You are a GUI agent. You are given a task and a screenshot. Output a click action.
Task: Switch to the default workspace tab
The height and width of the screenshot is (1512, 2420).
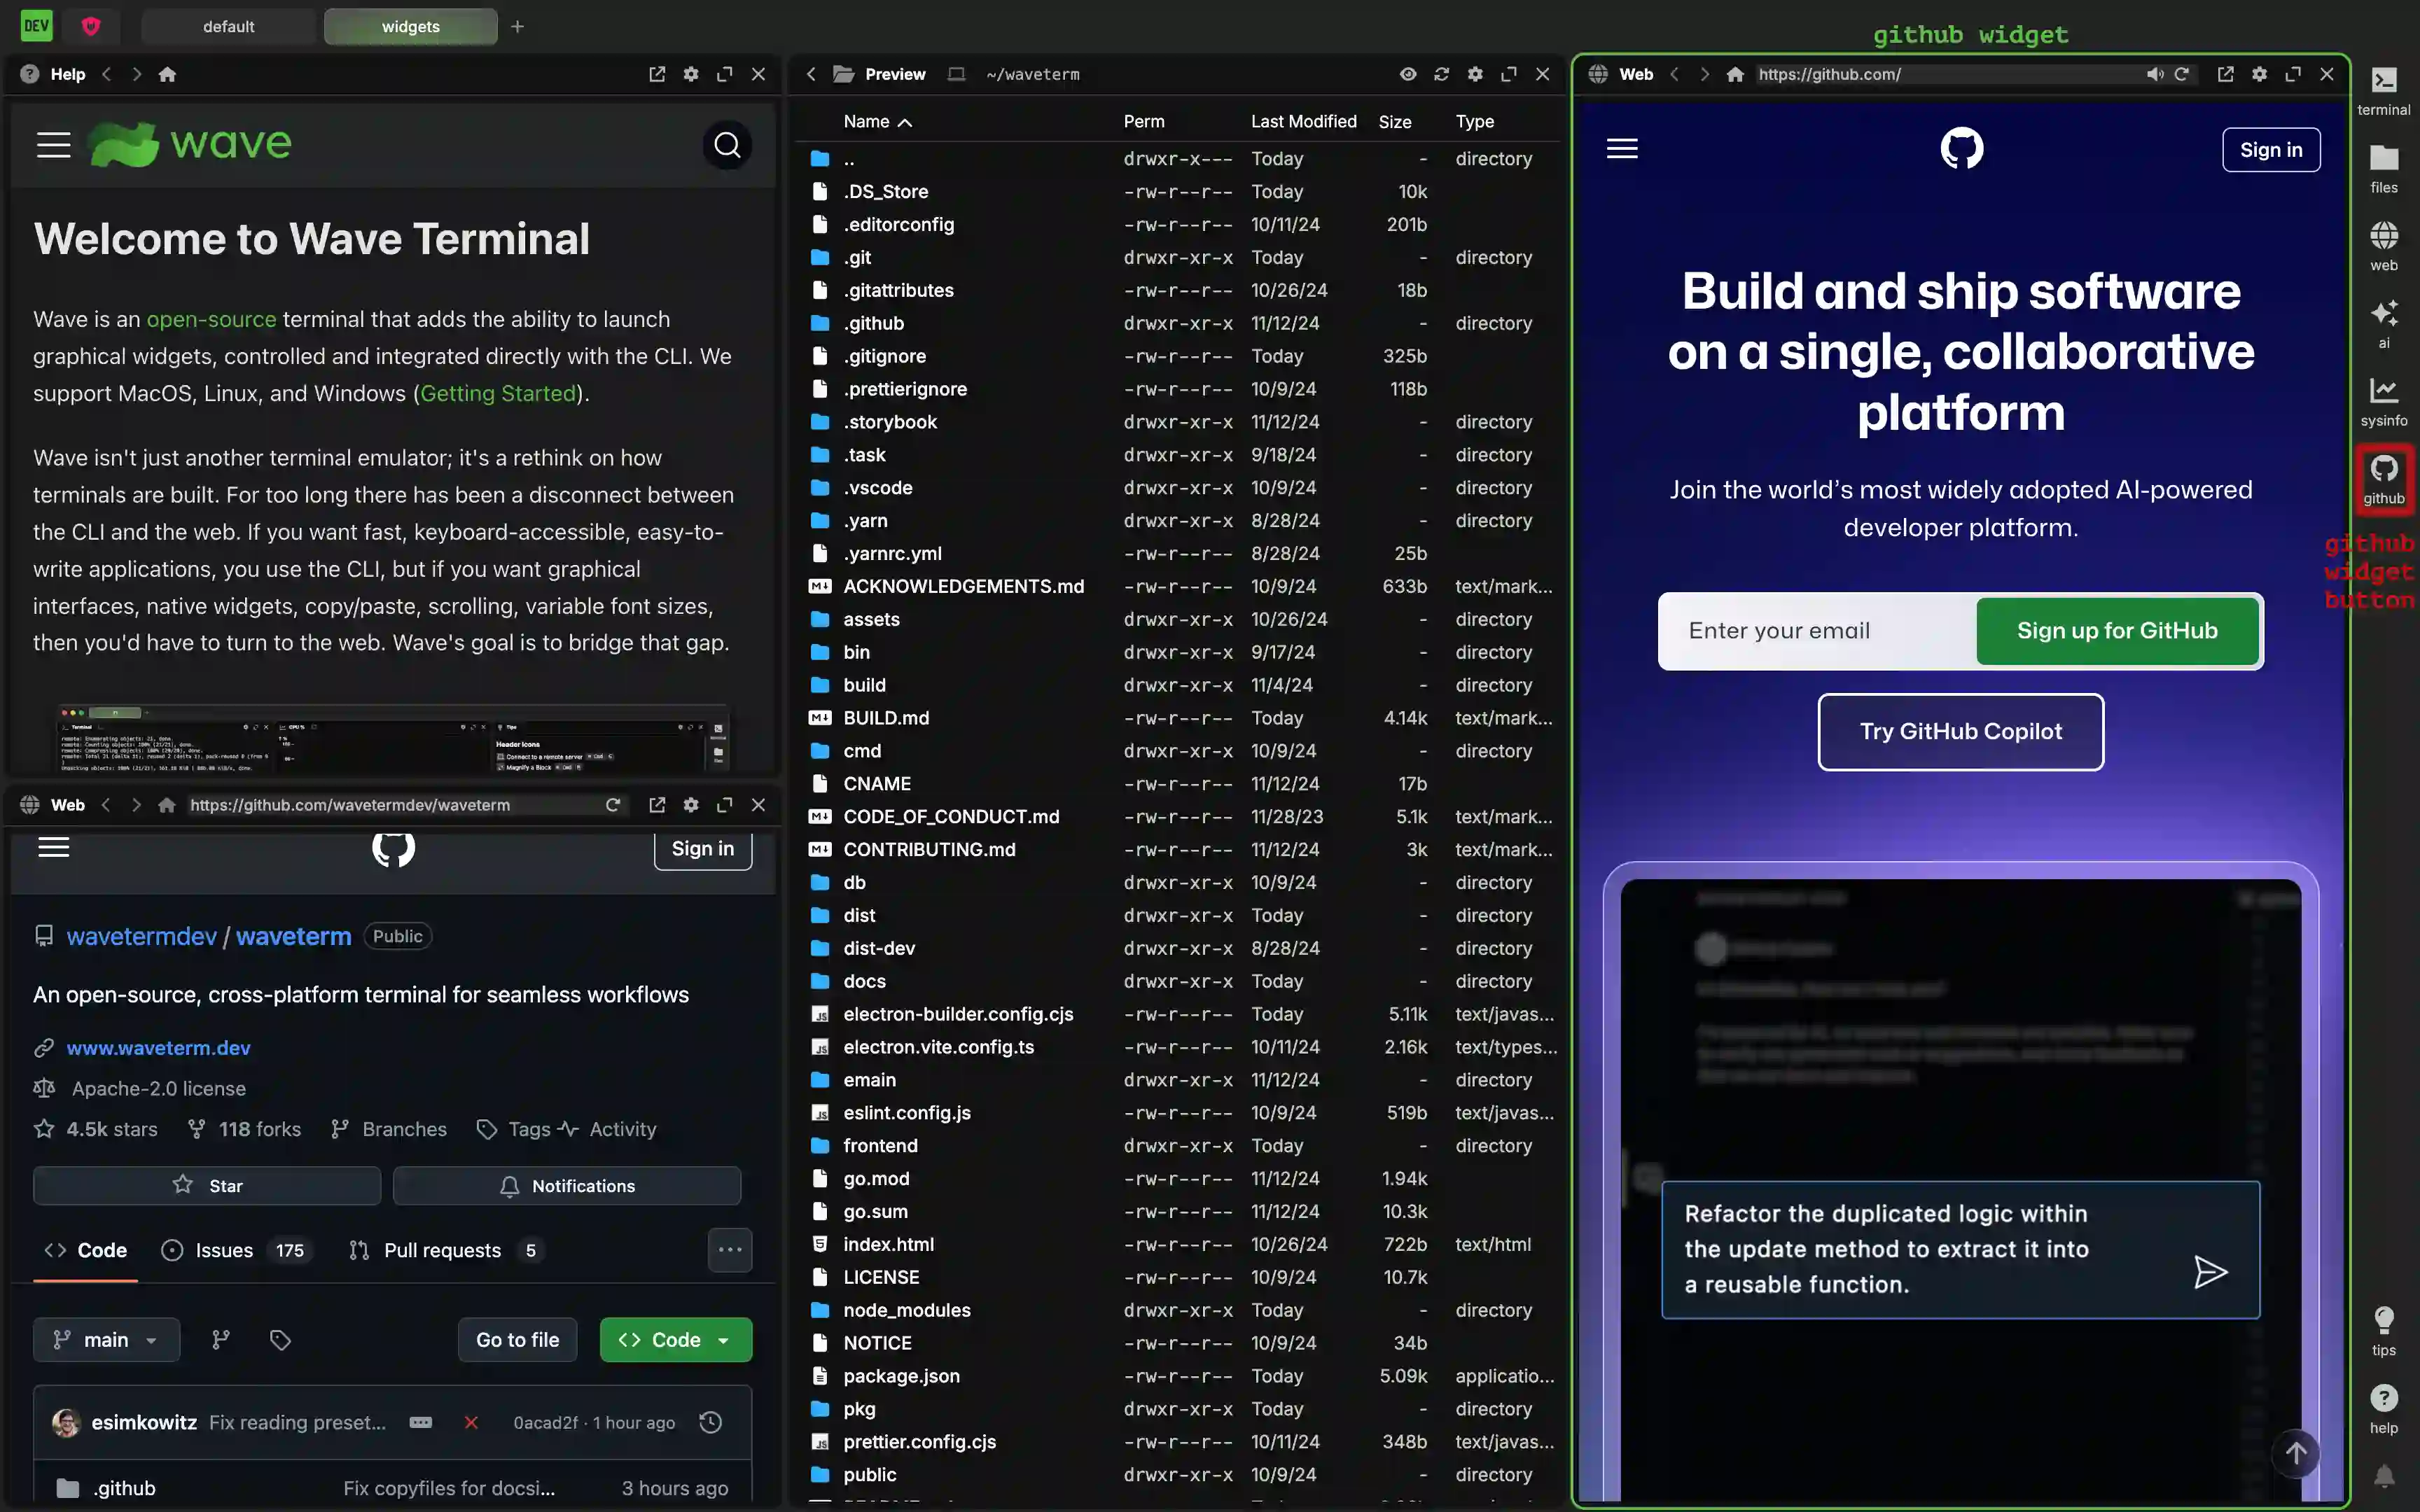(x=228, y=27)
